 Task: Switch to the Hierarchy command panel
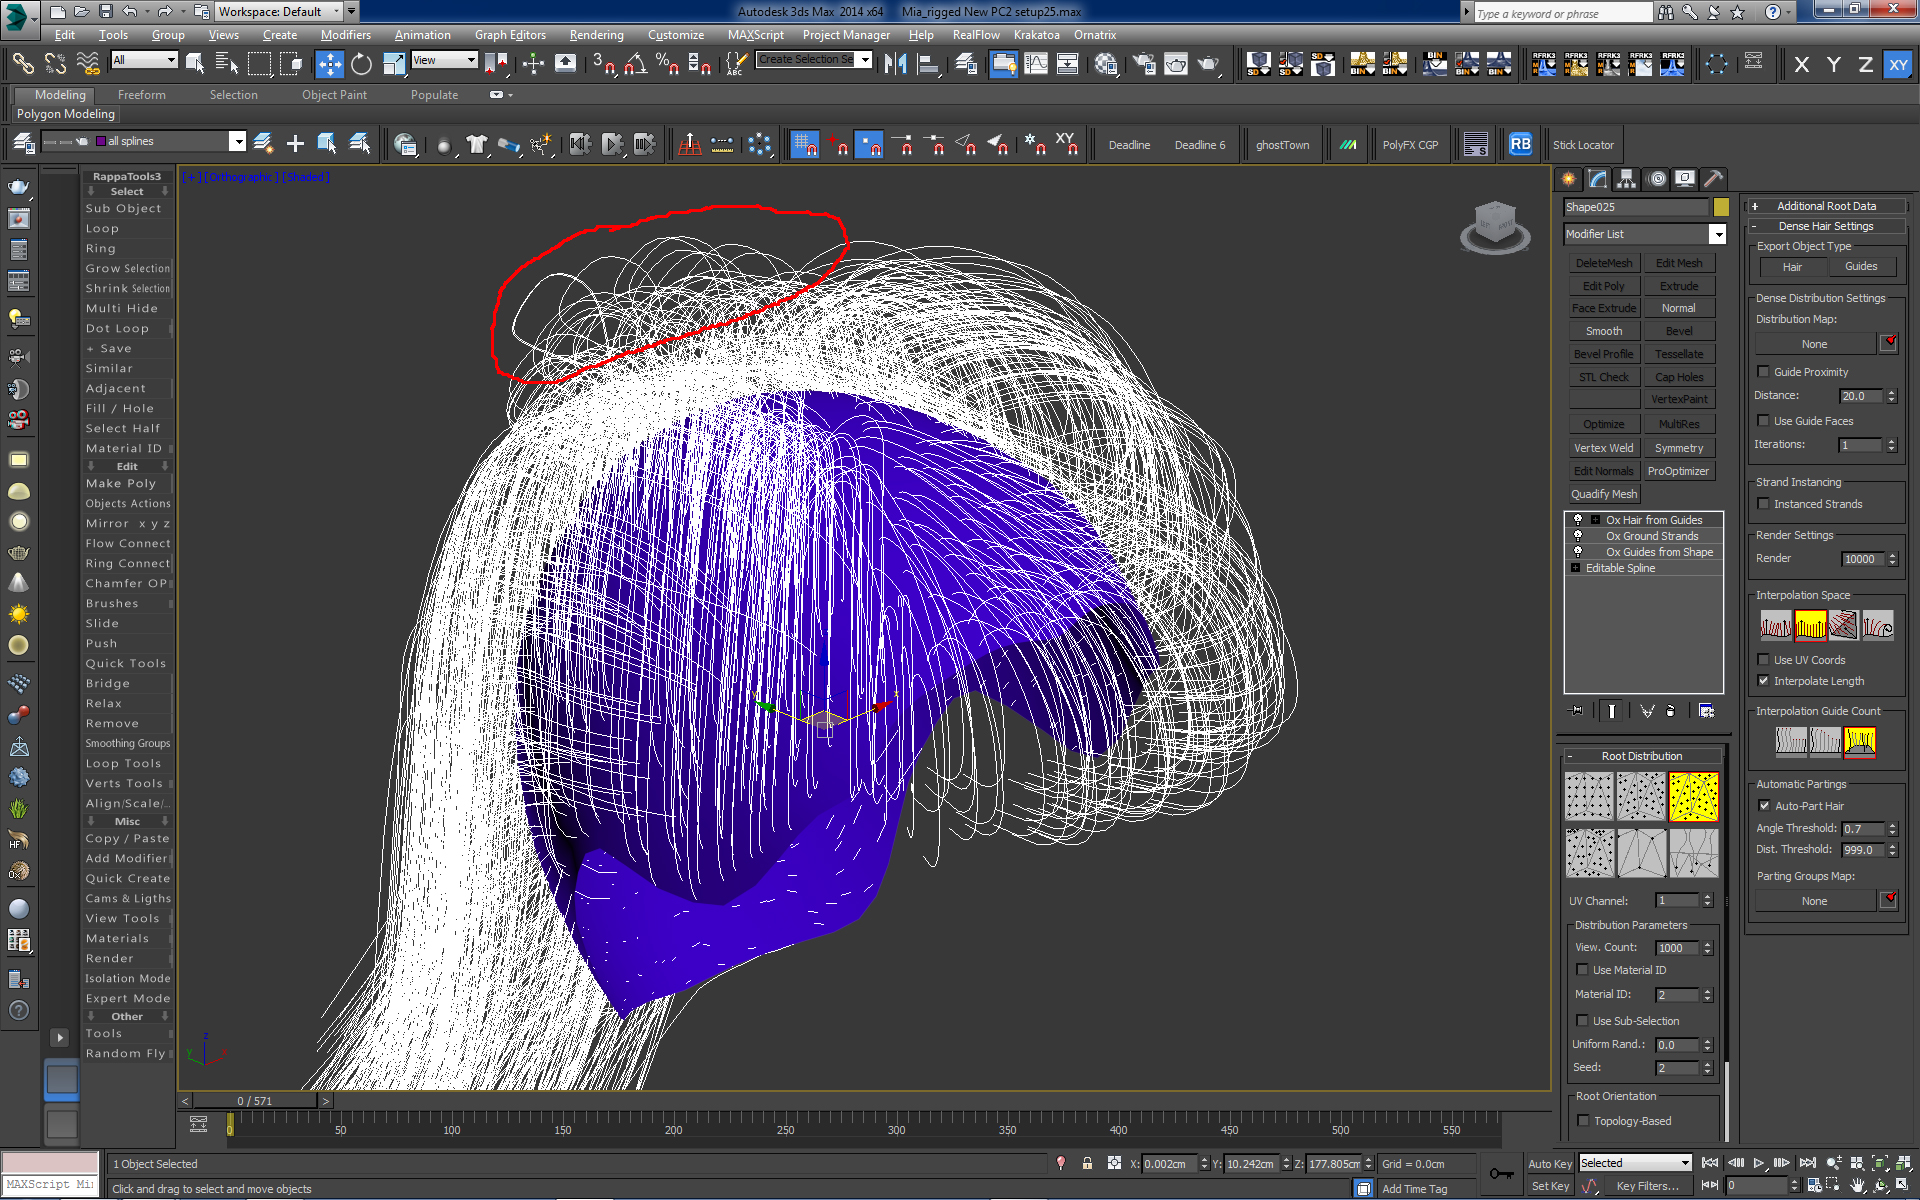point(1627,179)
